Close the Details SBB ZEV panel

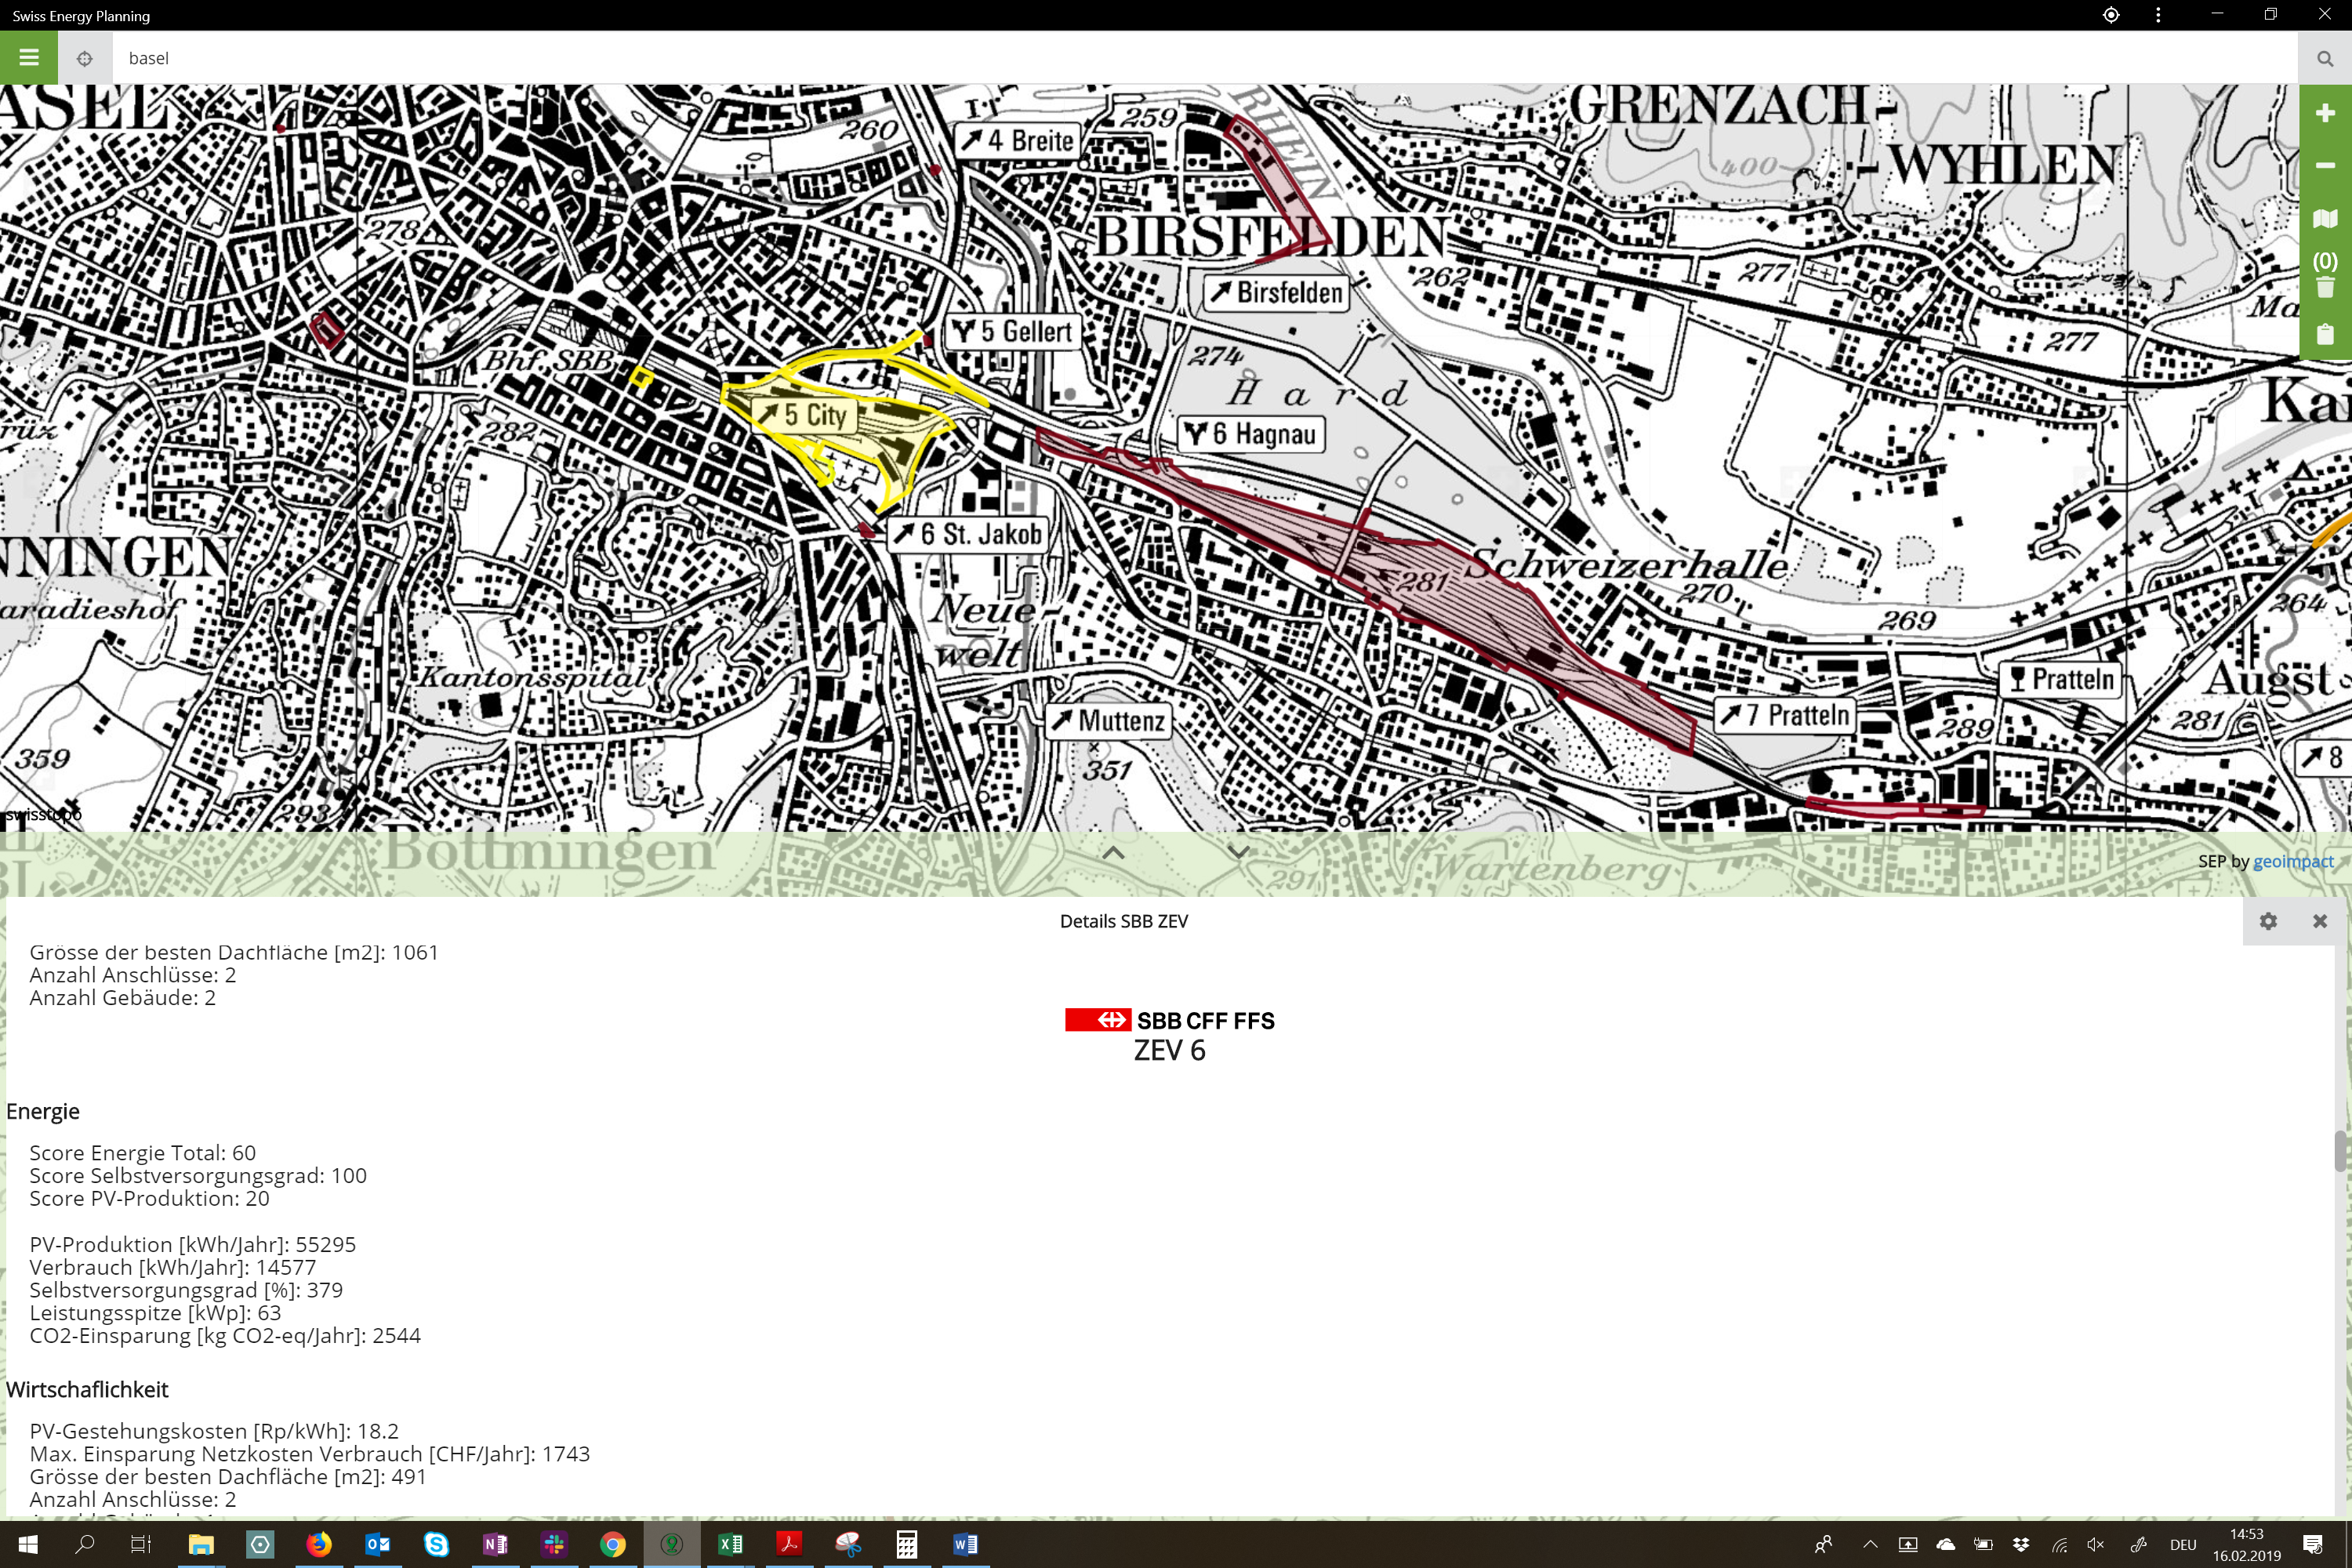click(2319, 921)
